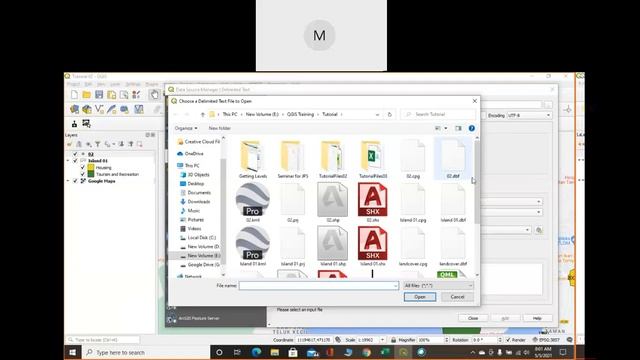Open Scale dropdown in status bar
640x360 pixels.
382,340
